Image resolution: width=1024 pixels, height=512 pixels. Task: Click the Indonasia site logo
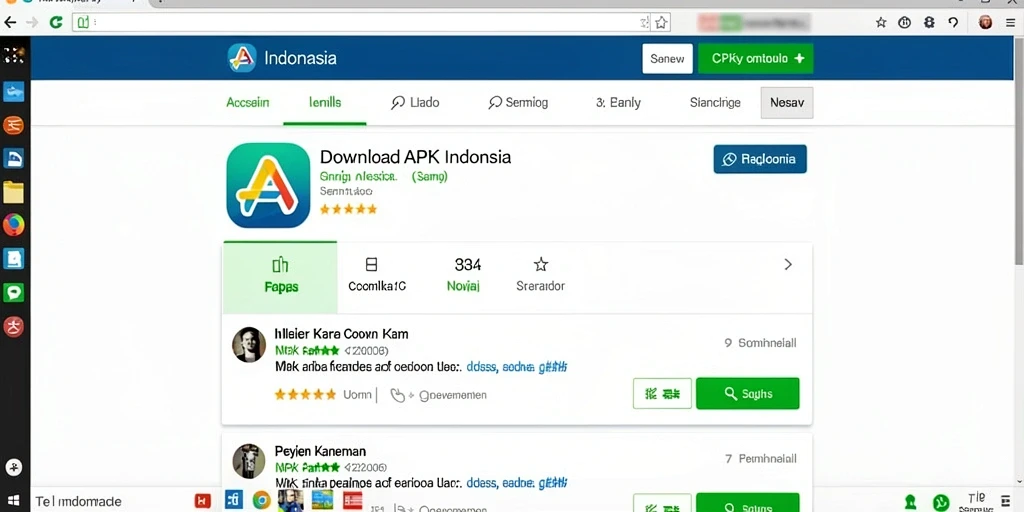[242, 58]
